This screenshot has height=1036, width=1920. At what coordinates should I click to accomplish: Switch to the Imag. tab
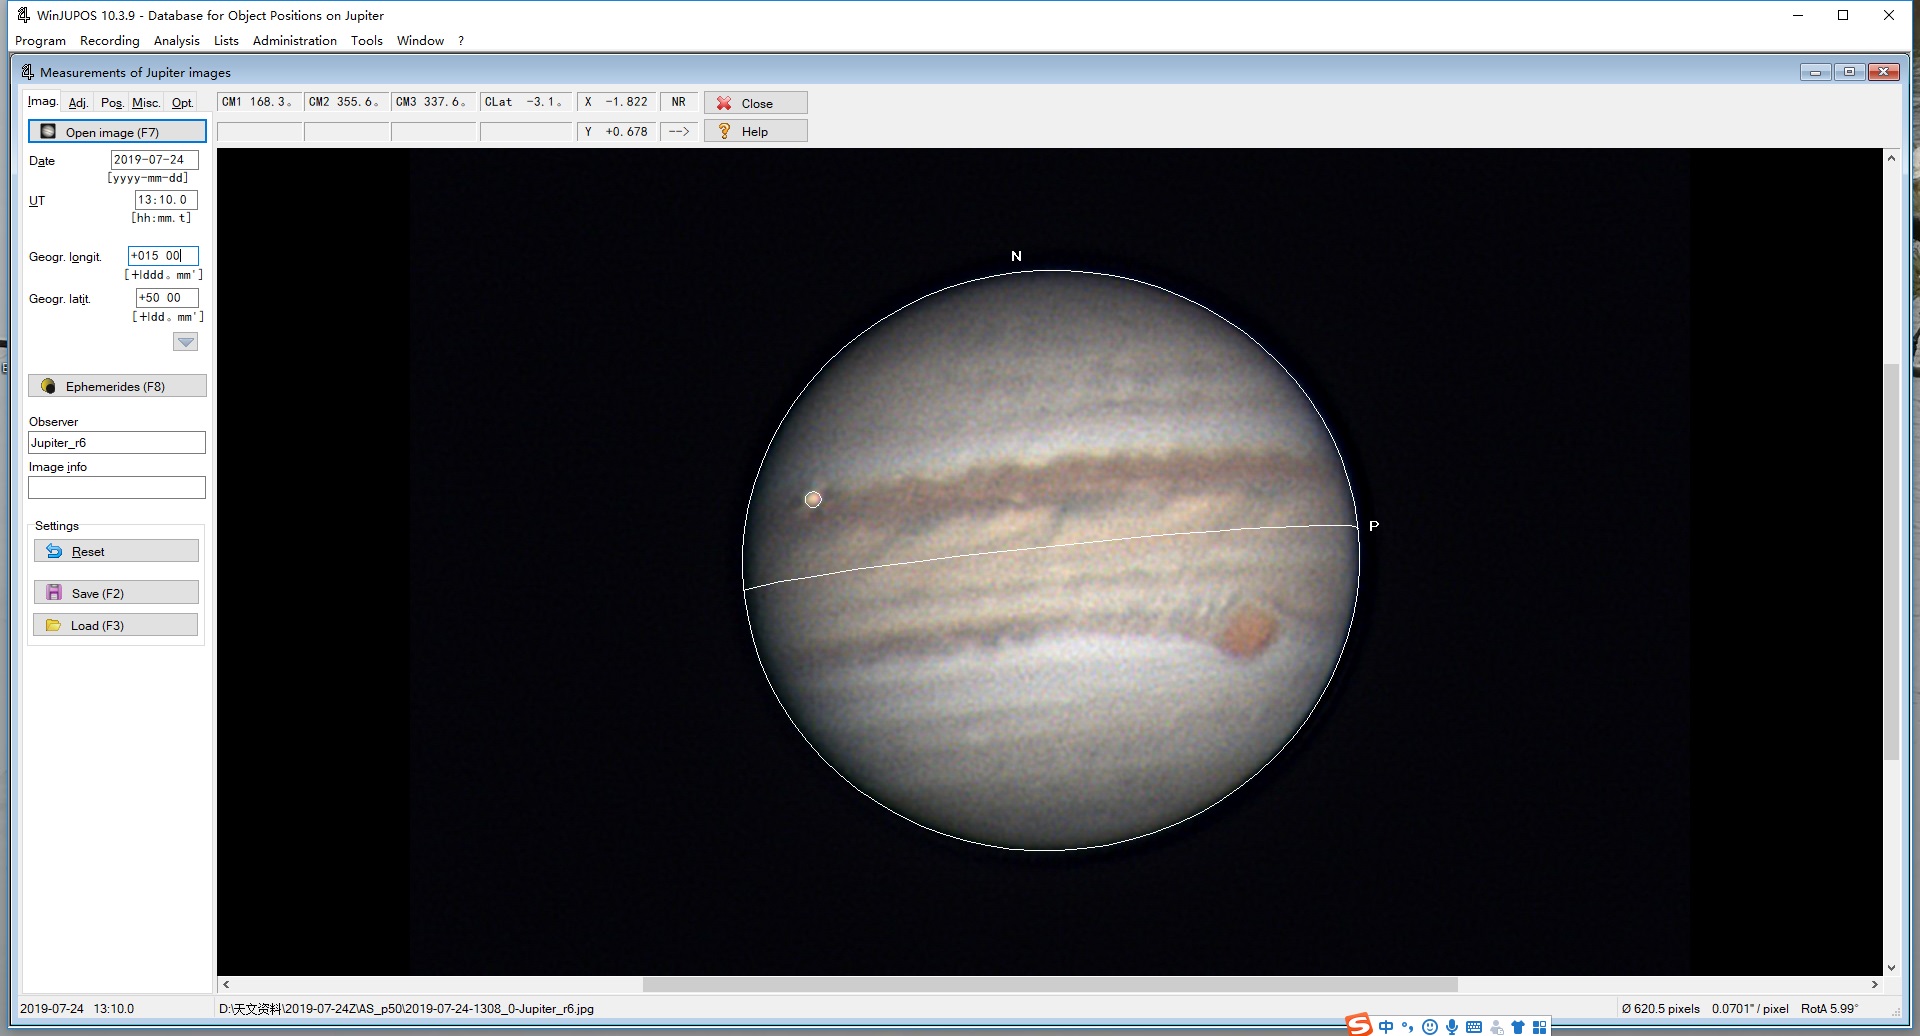coord(42,101)
